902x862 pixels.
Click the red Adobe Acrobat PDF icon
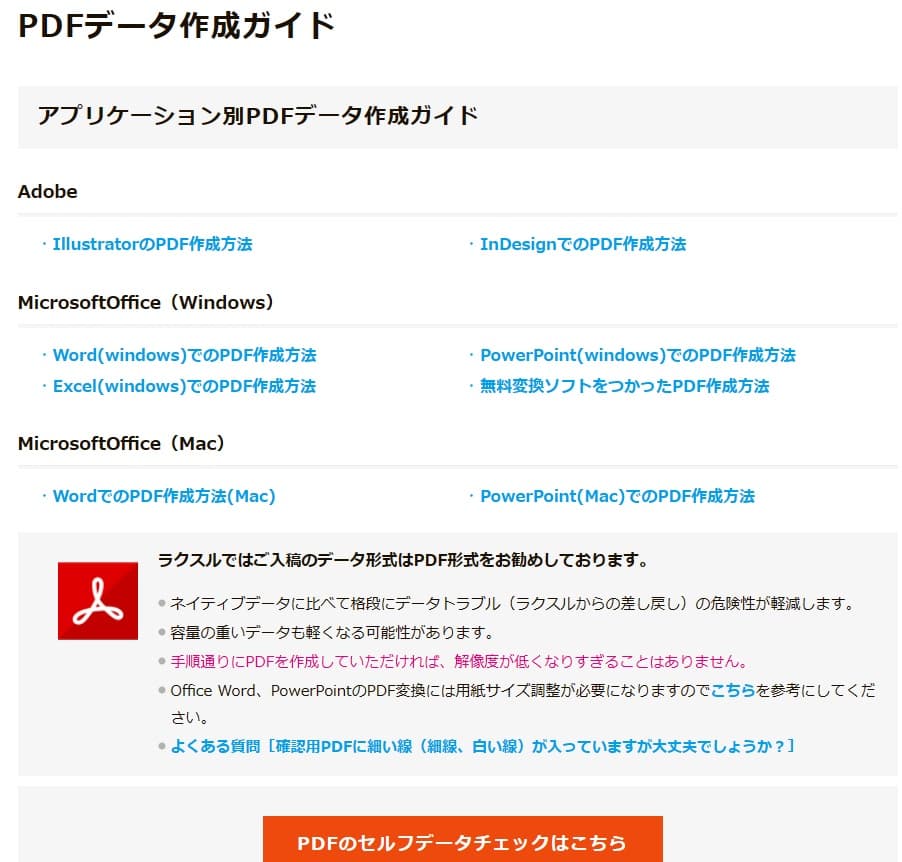pyautogui.click(x=98, y=600)
